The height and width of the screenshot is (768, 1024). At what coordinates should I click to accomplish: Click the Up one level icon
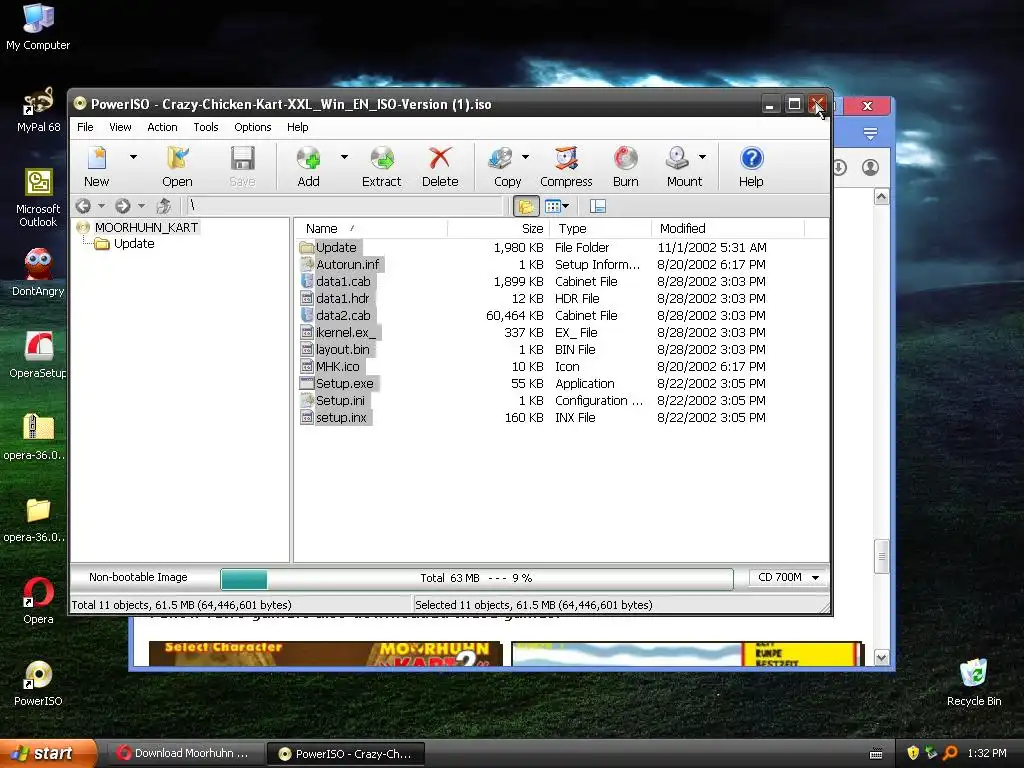pyautogui.click(x=164, y=206)
